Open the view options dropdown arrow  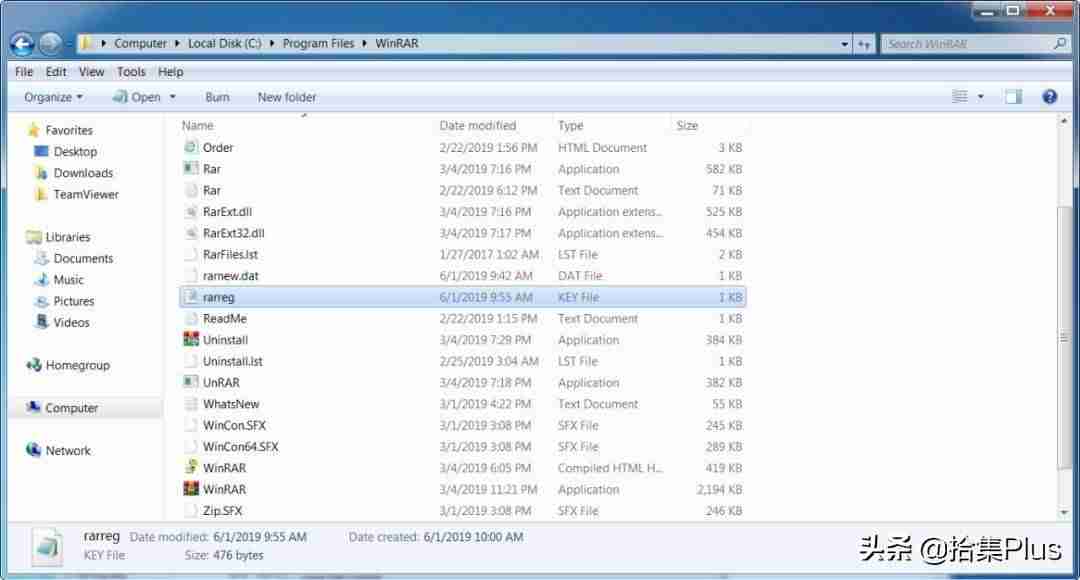(x=980, y=97)
